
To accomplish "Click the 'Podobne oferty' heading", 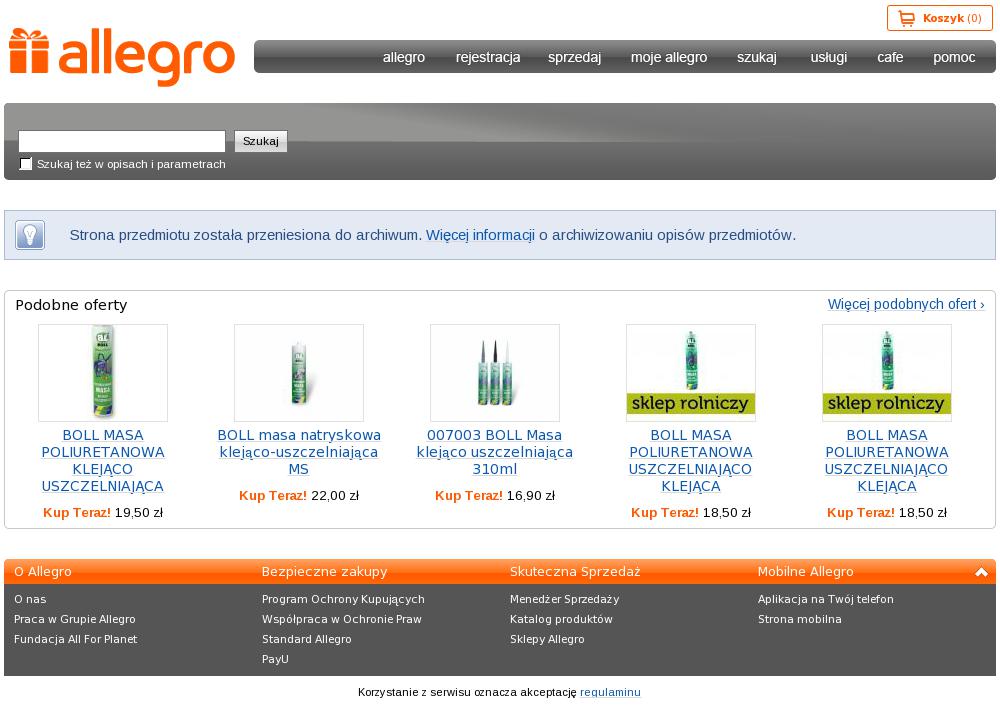I will pos(71,305).
